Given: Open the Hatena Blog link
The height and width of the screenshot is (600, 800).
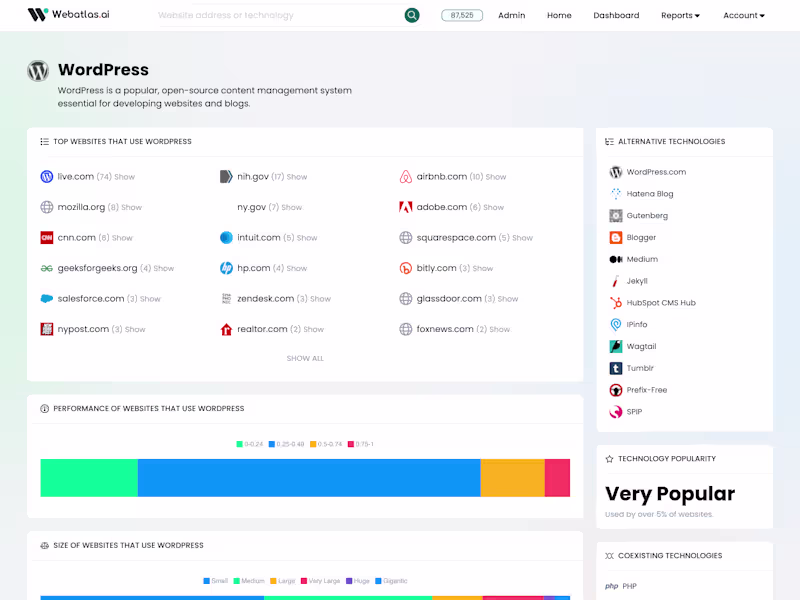Looking at the screenshot, I should tap(650, 194).
